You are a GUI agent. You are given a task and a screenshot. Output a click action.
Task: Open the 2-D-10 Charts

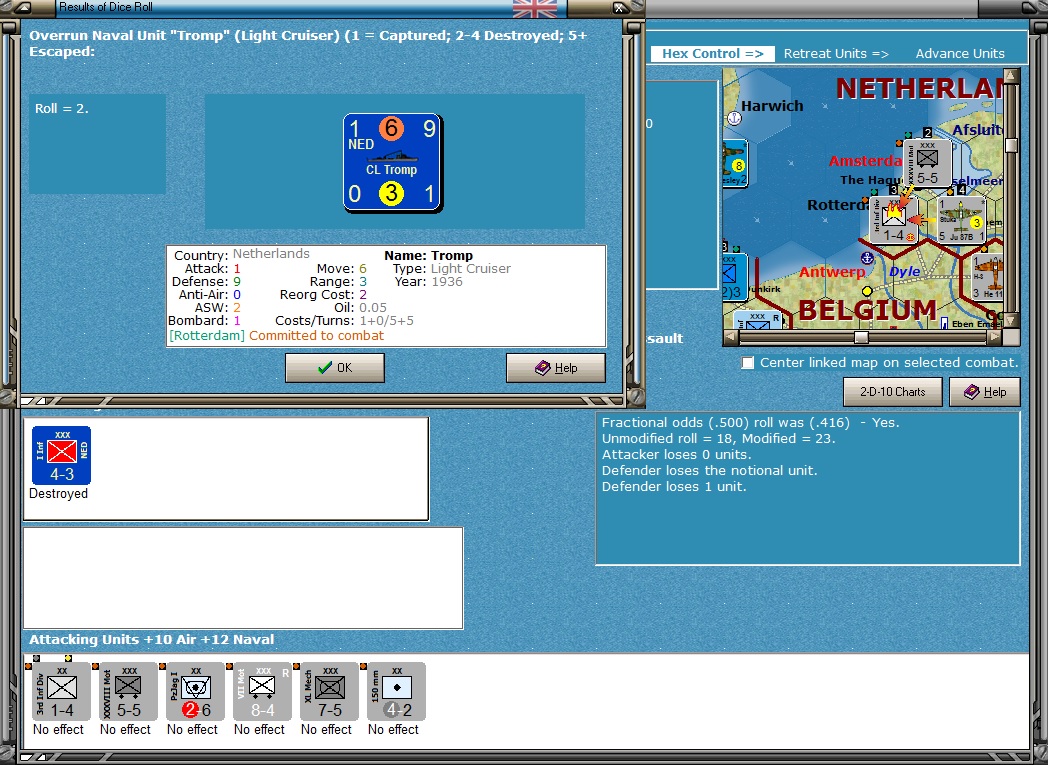pyautogui.click(x=892, y=392)
